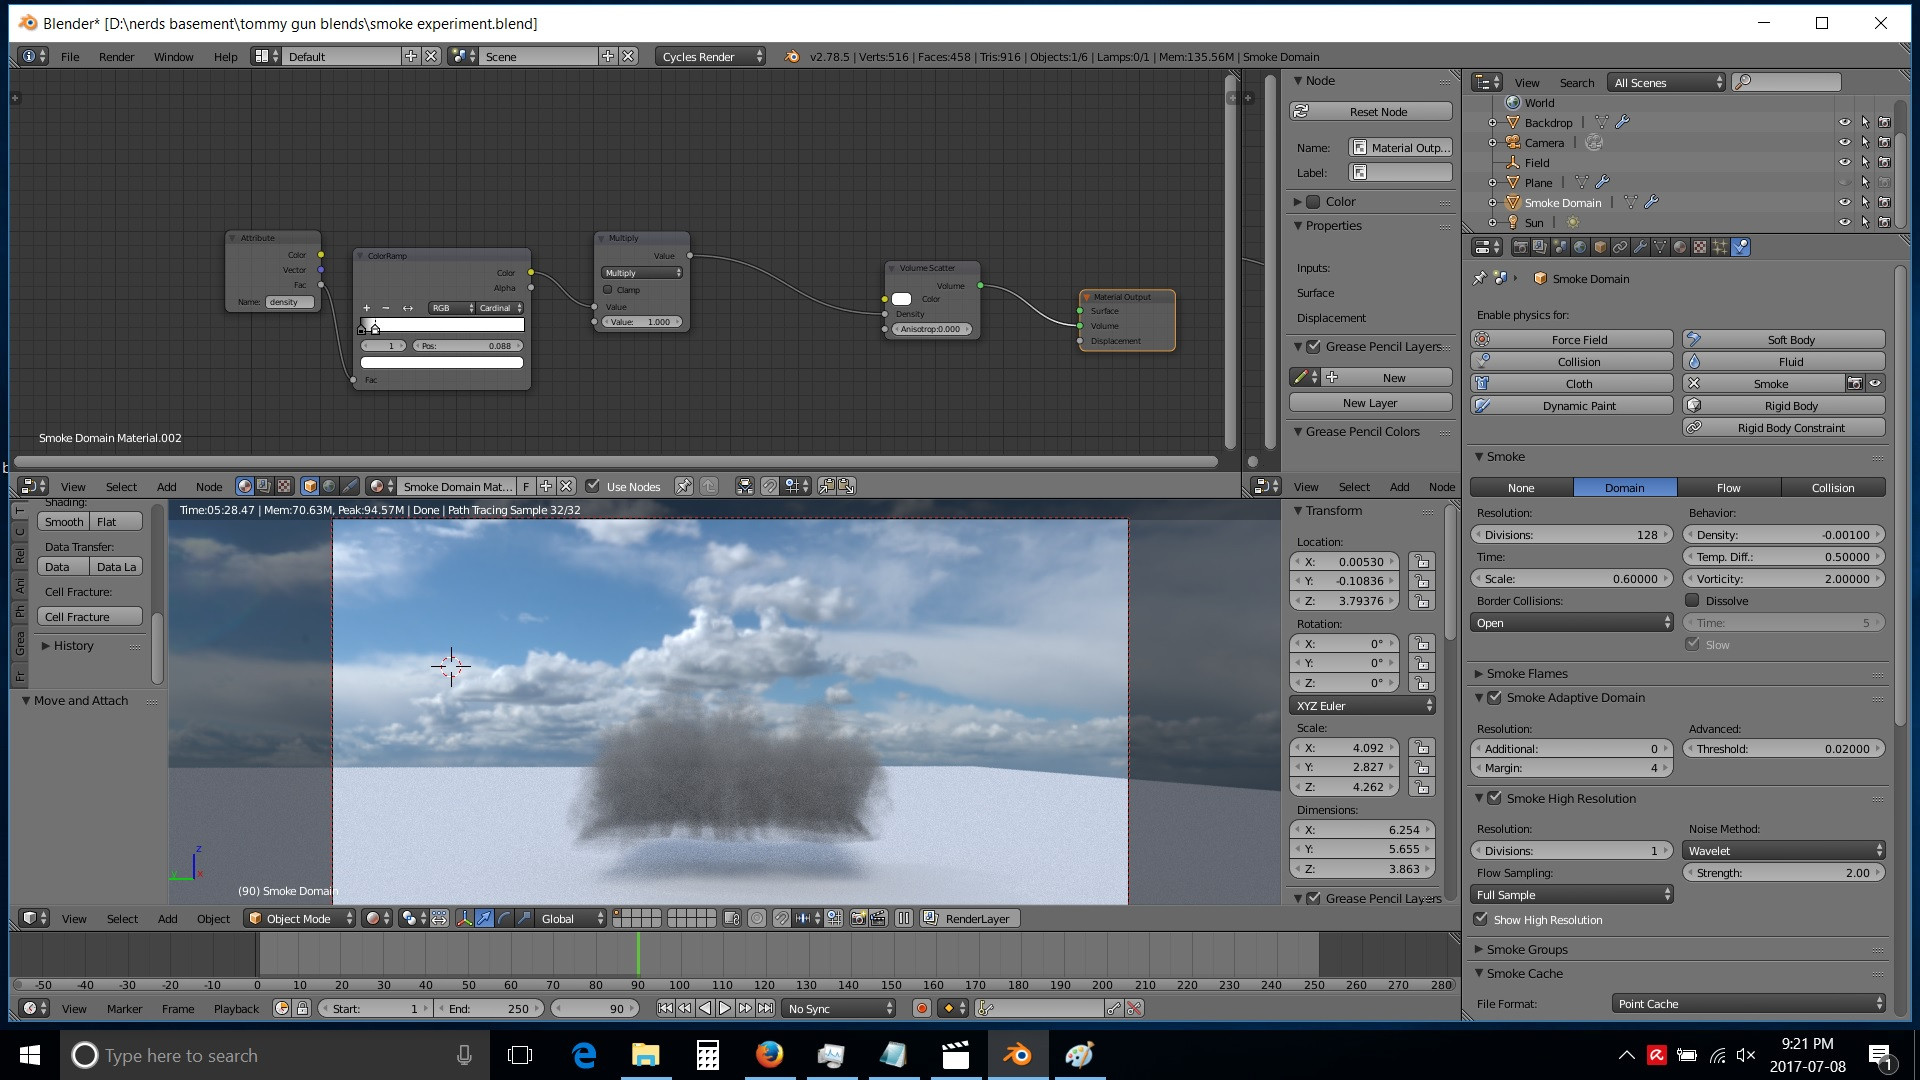The image size is (1920, 1080).
Task: Select the Material properties tab (sphere icon)
Action: coord(1680,247)
